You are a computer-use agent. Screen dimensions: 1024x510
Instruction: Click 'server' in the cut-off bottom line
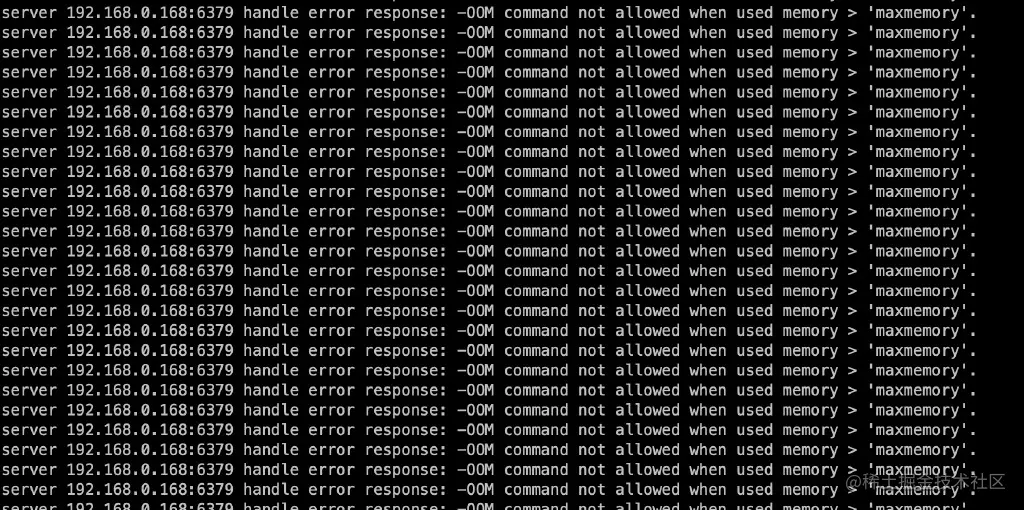29,506
